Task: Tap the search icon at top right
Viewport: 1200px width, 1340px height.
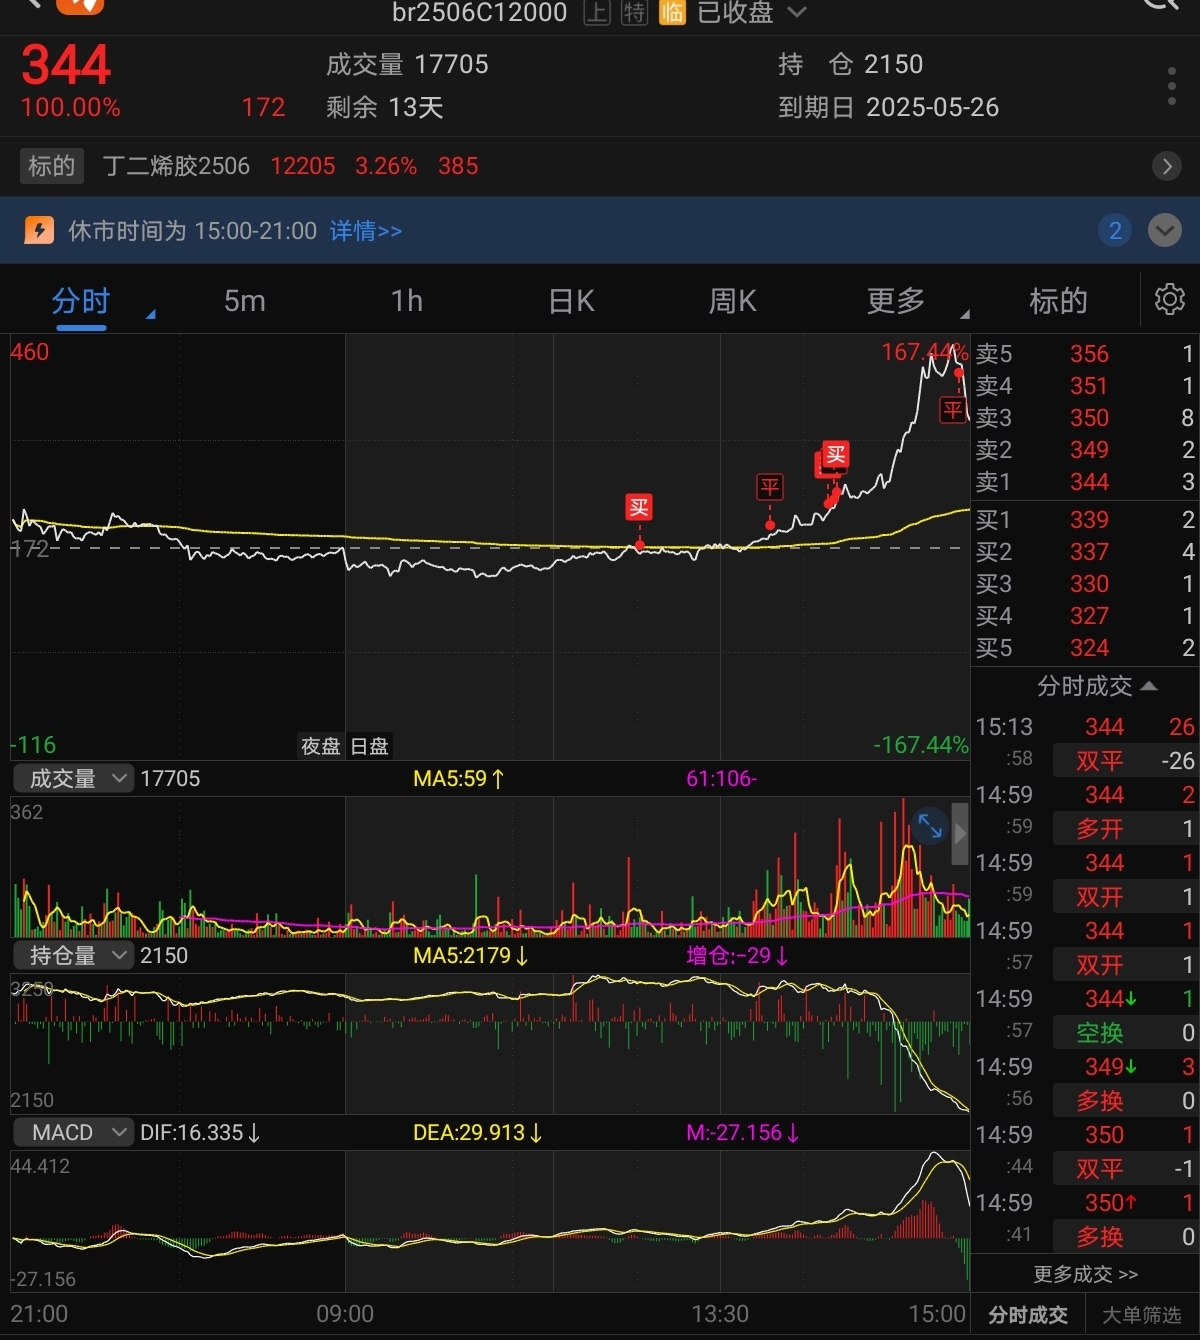Action: pos(1160,5)
